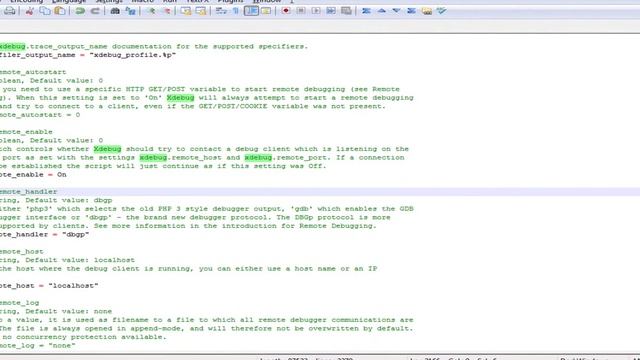Click the Playback macro icon

point(316,11)
